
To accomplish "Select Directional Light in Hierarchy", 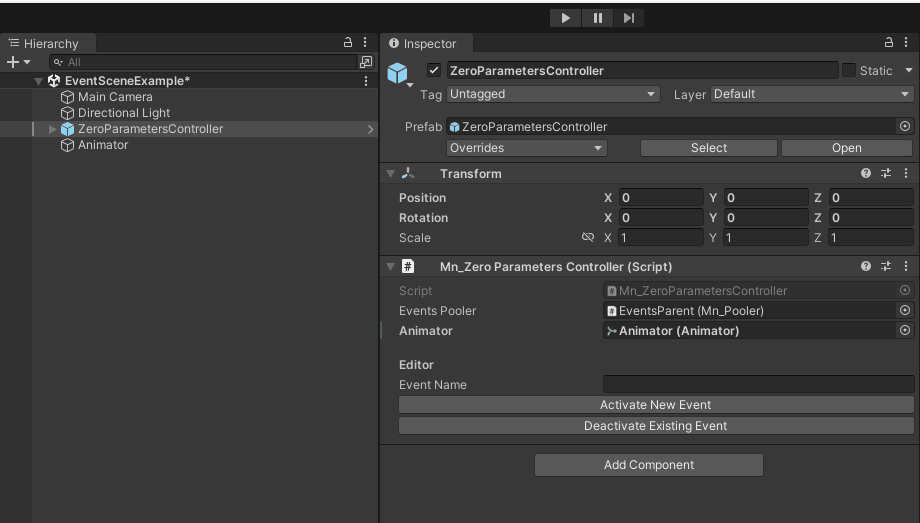I will [124, 113].
